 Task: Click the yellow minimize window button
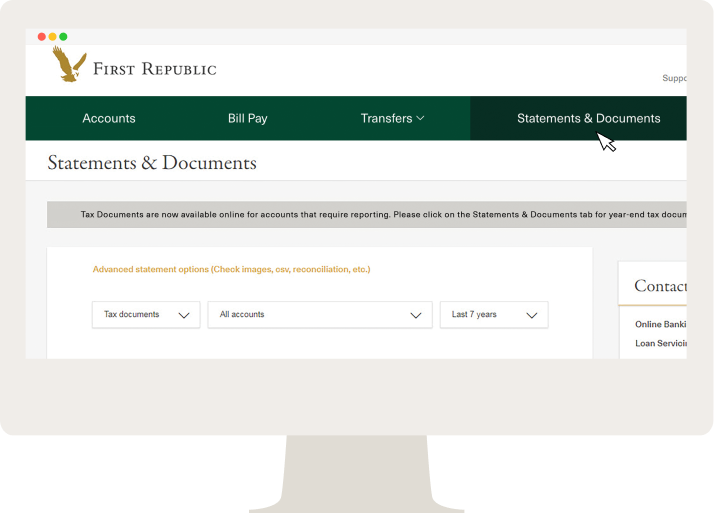coord(52,36)
